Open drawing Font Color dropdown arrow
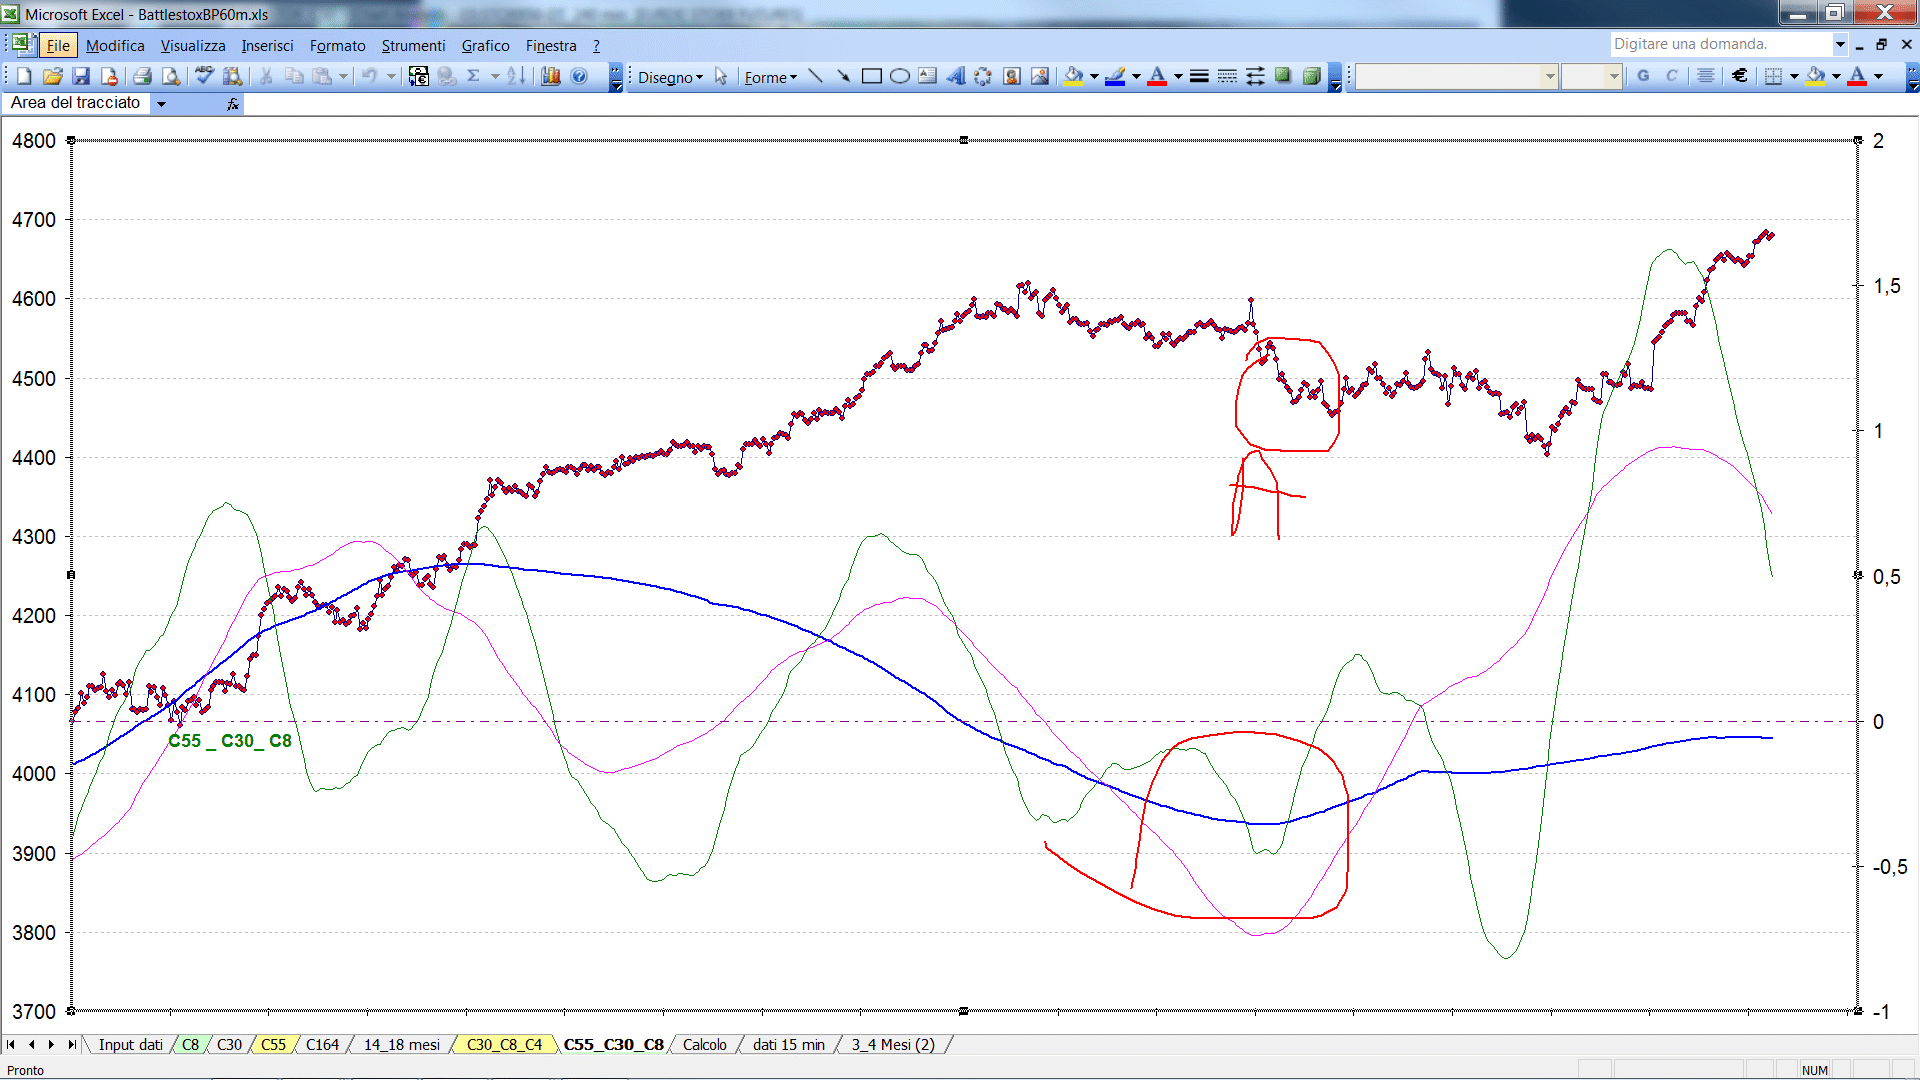 point(1178,76)
